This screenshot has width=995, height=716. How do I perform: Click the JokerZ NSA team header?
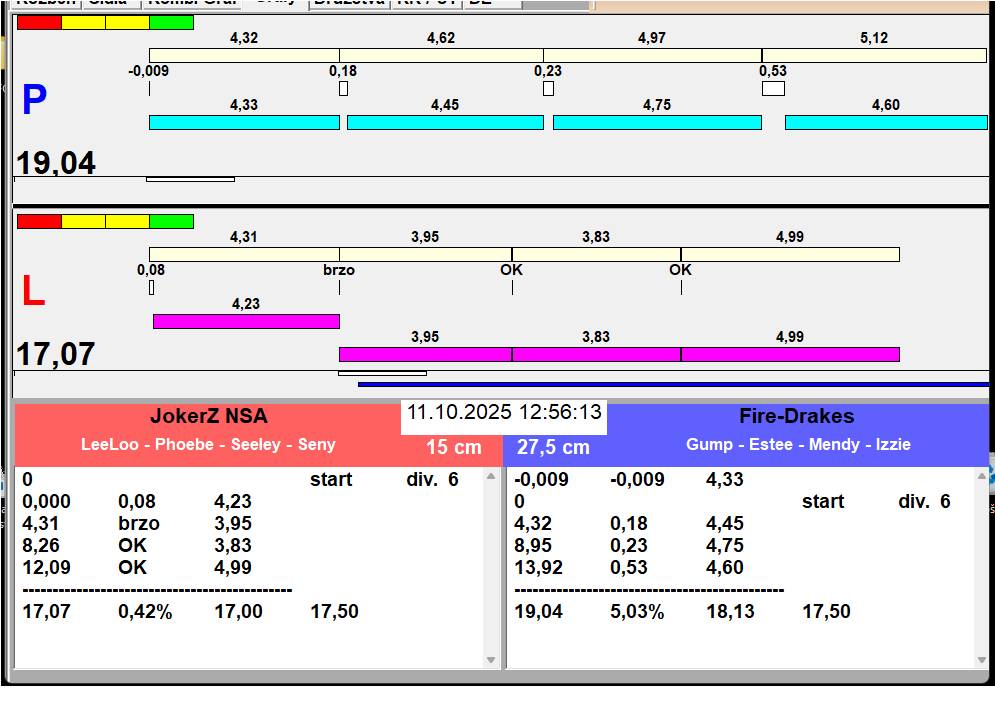[x=208, y=417]
